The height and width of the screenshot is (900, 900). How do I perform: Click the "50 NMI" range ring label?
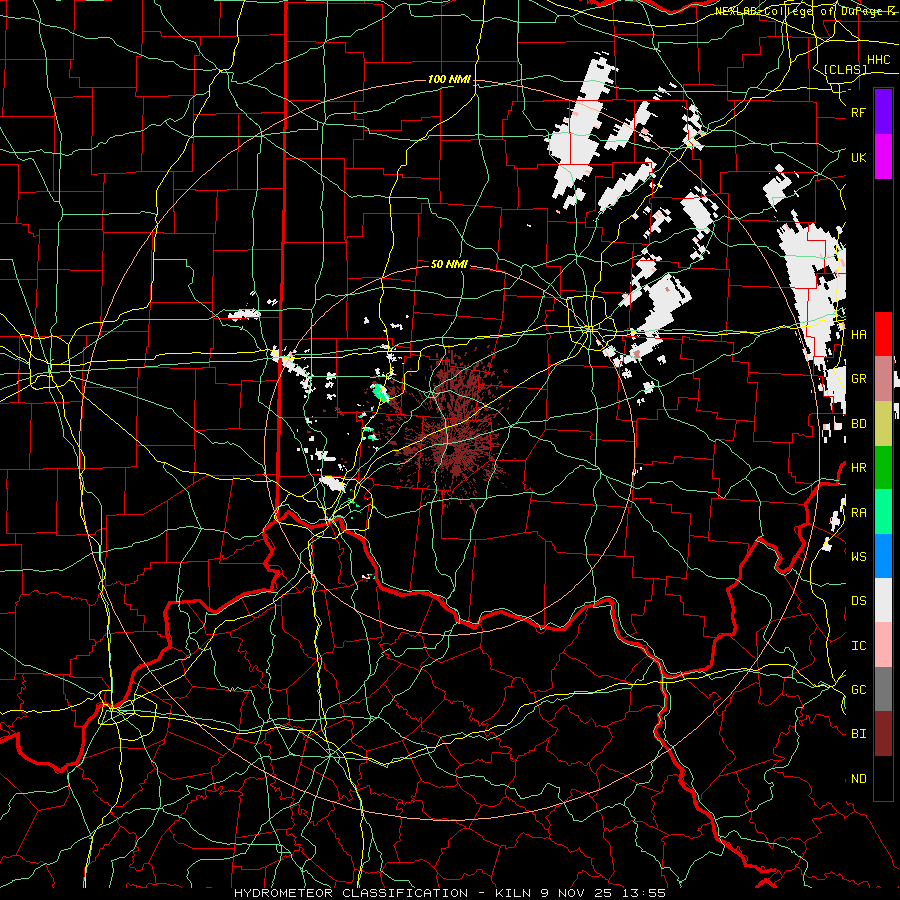coord(449,264)
